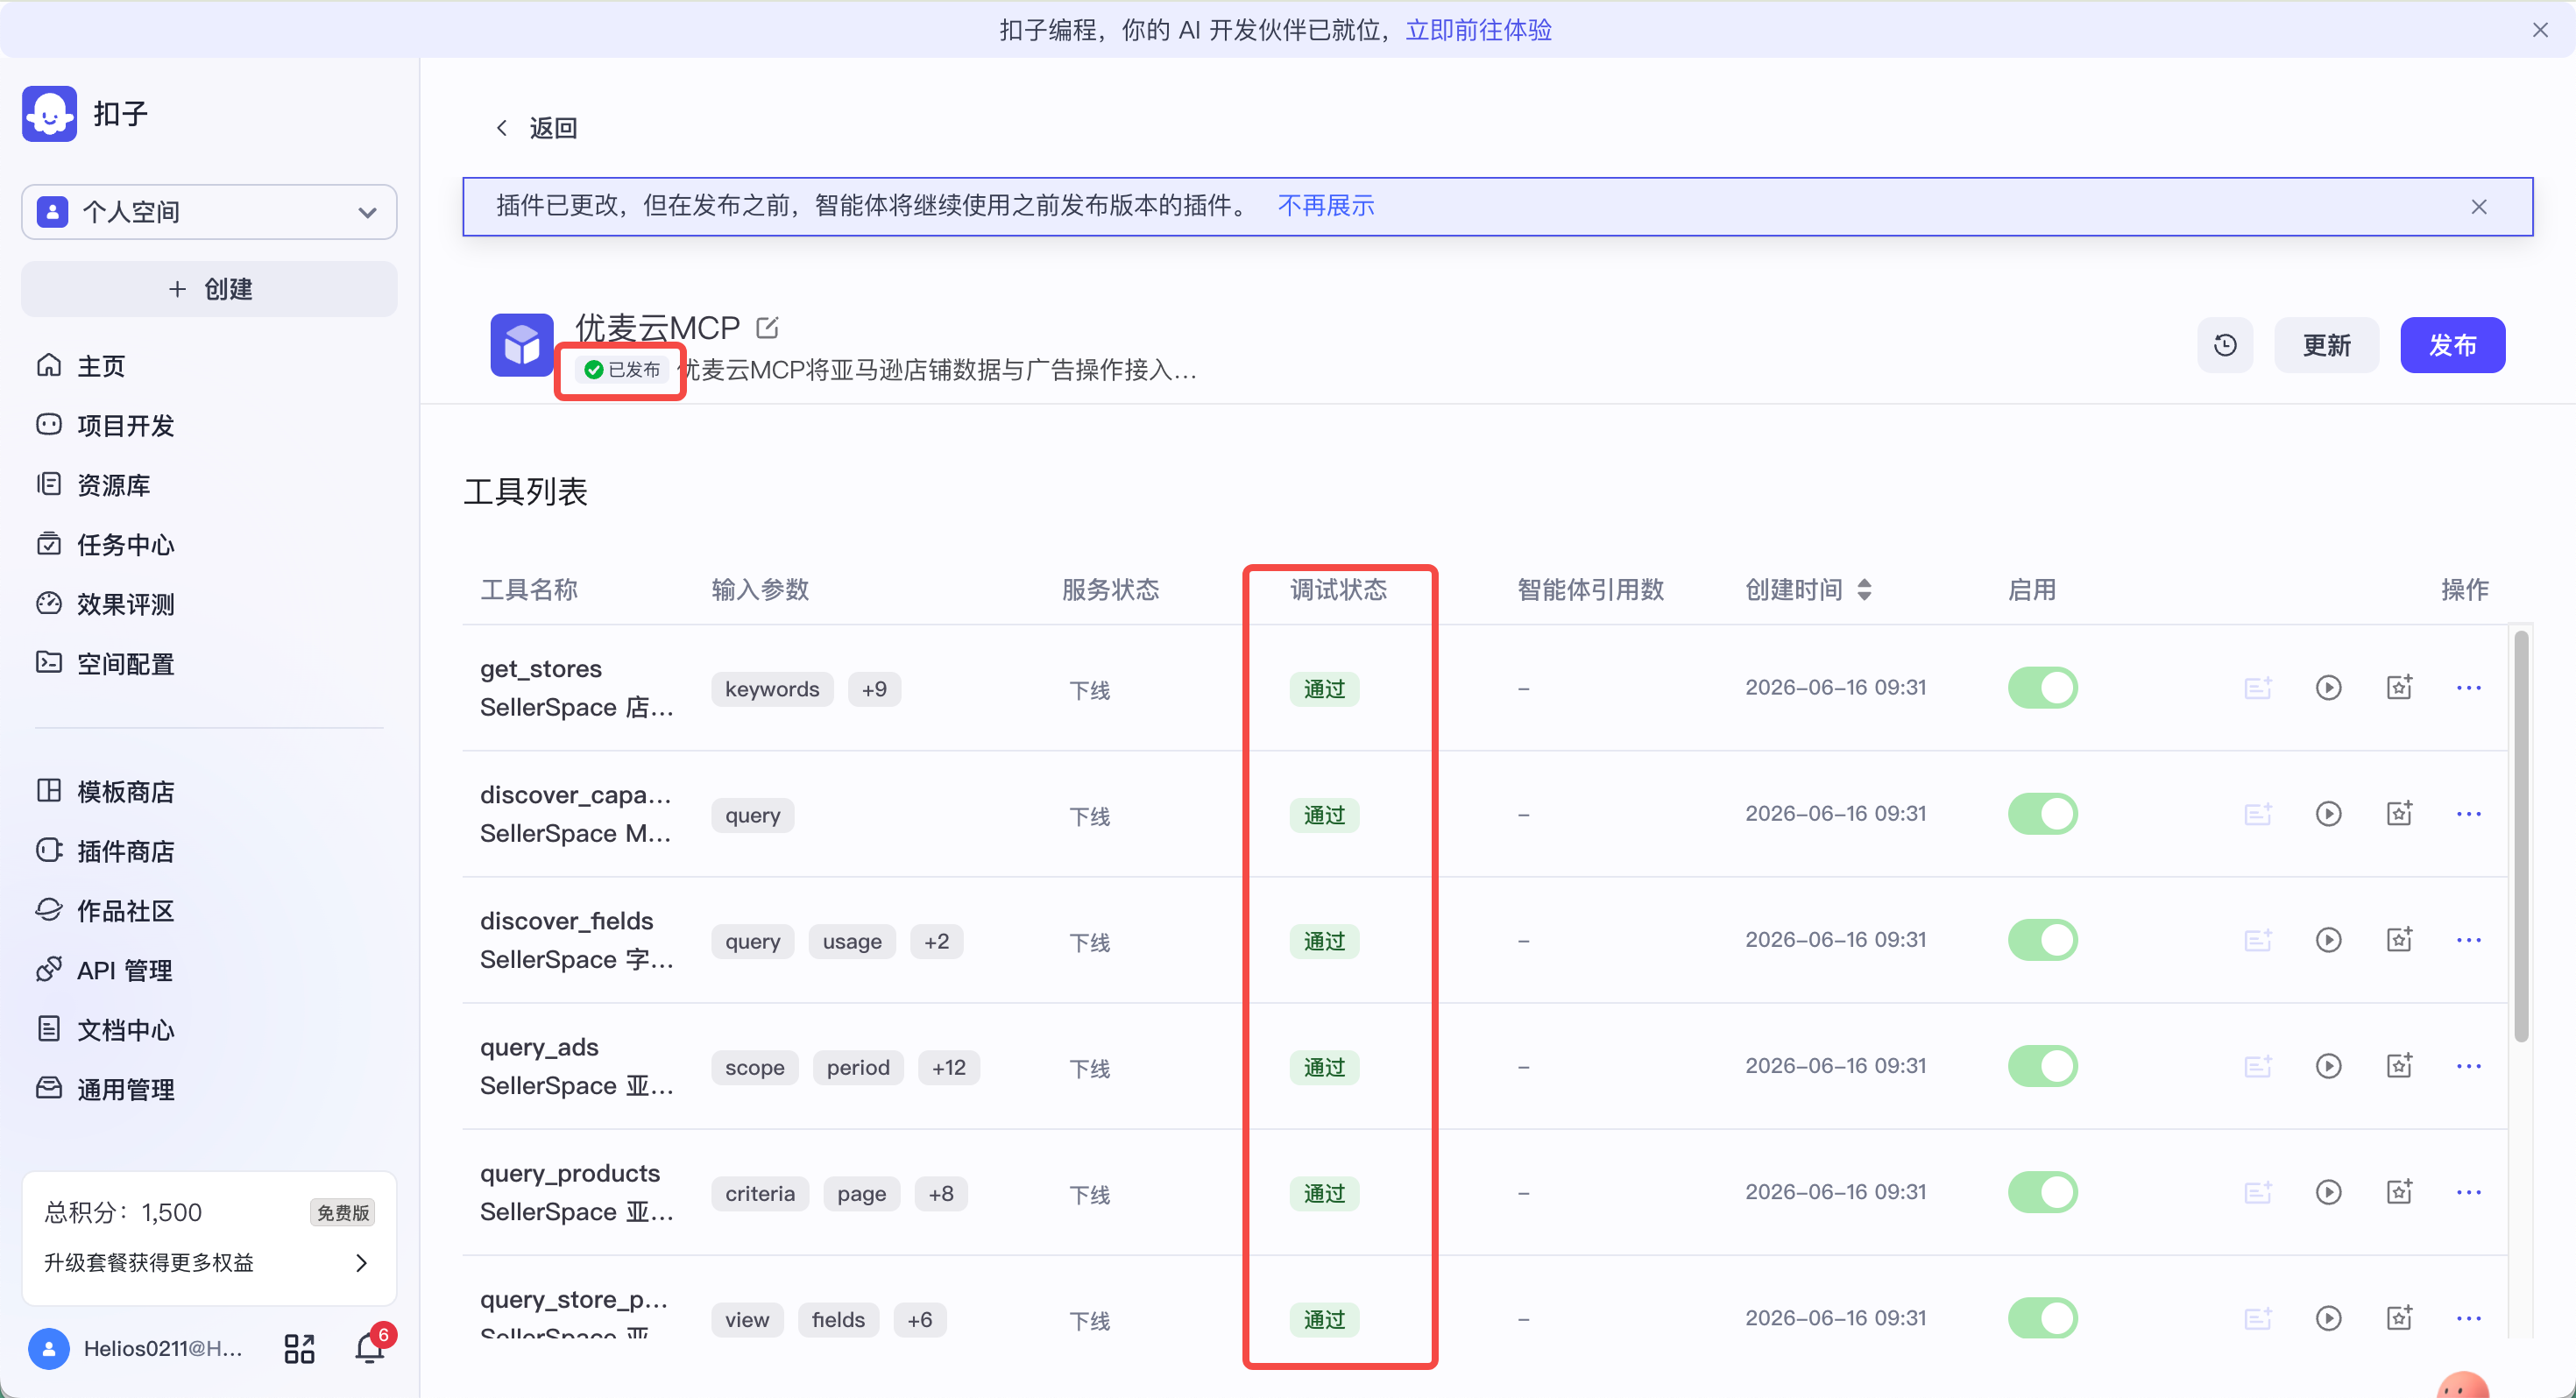
Task: Disable the get_stores tool toggle
Action: [x=2042, y=688]
